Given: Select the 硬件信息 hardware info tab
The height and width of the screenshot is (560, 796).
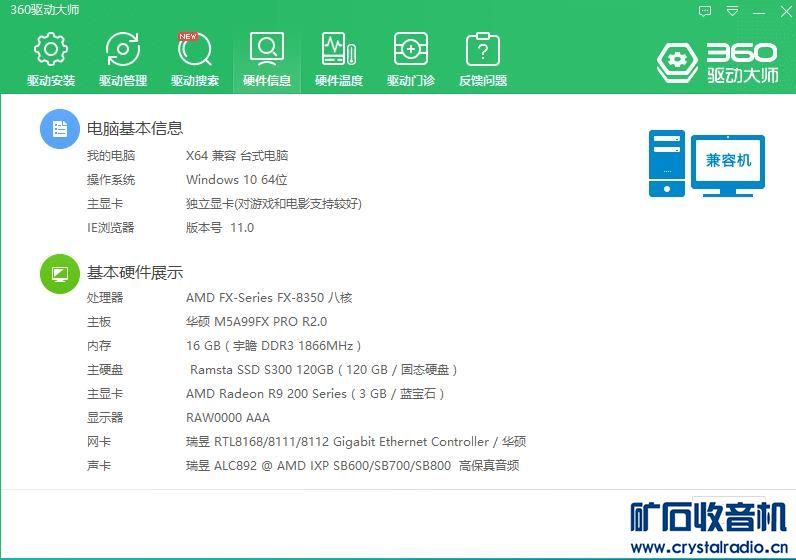Looking at the screenshot, I should [267, 59].
